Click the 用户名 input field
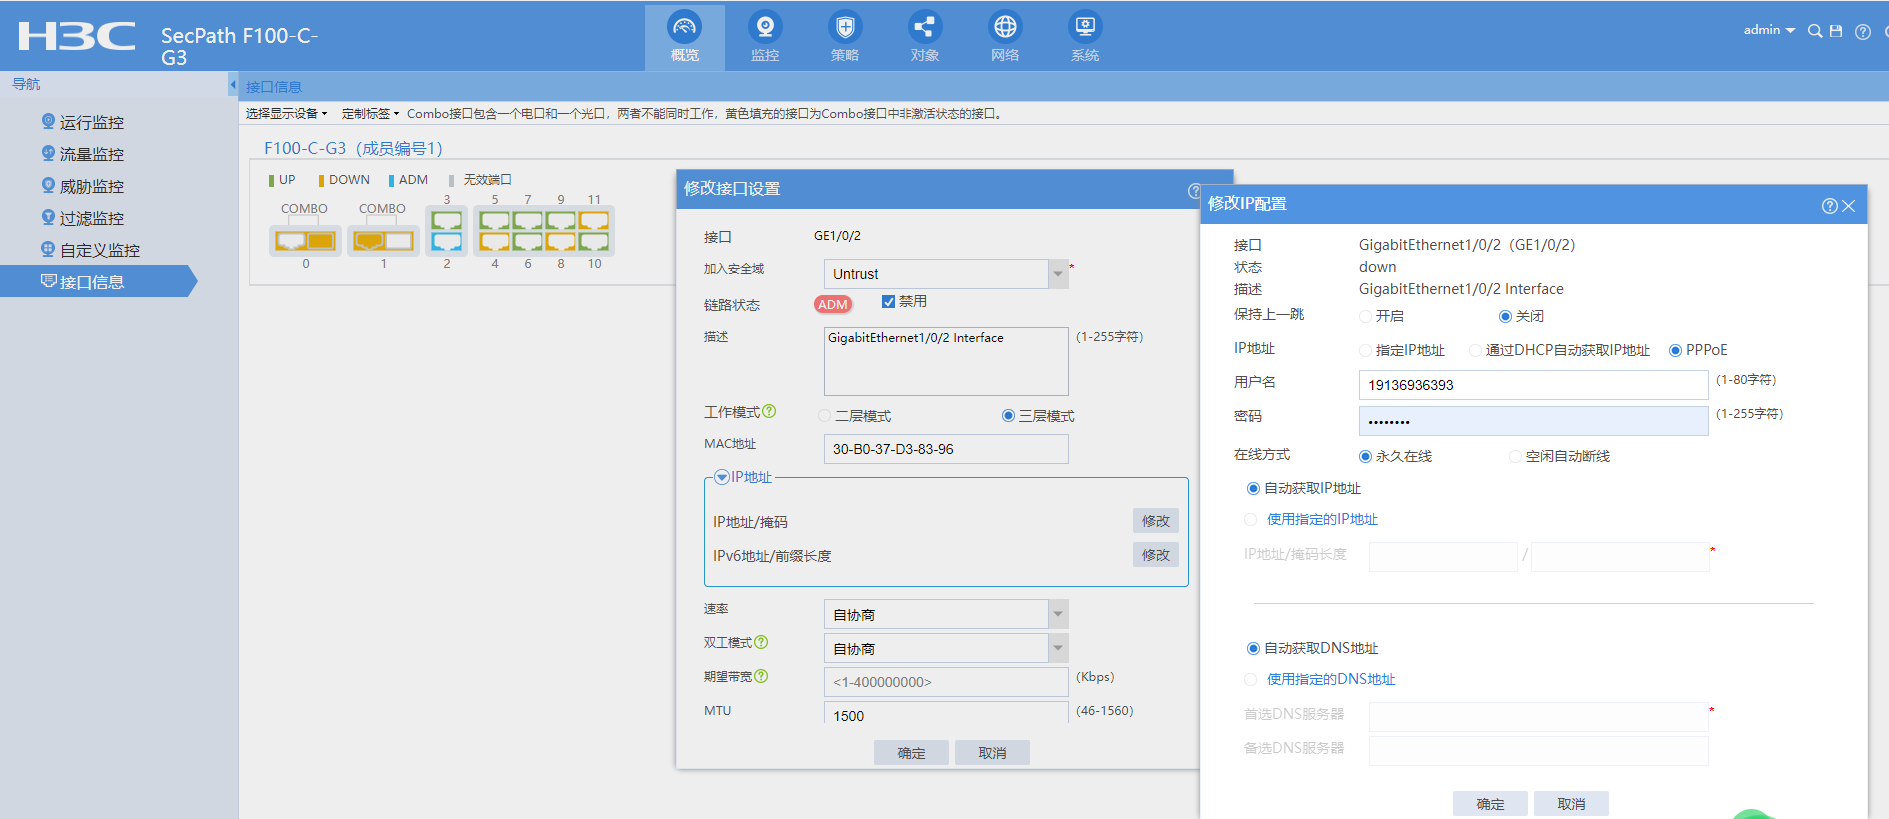The width and height of the screenshot is (1889, 819). pos(1532,385)
